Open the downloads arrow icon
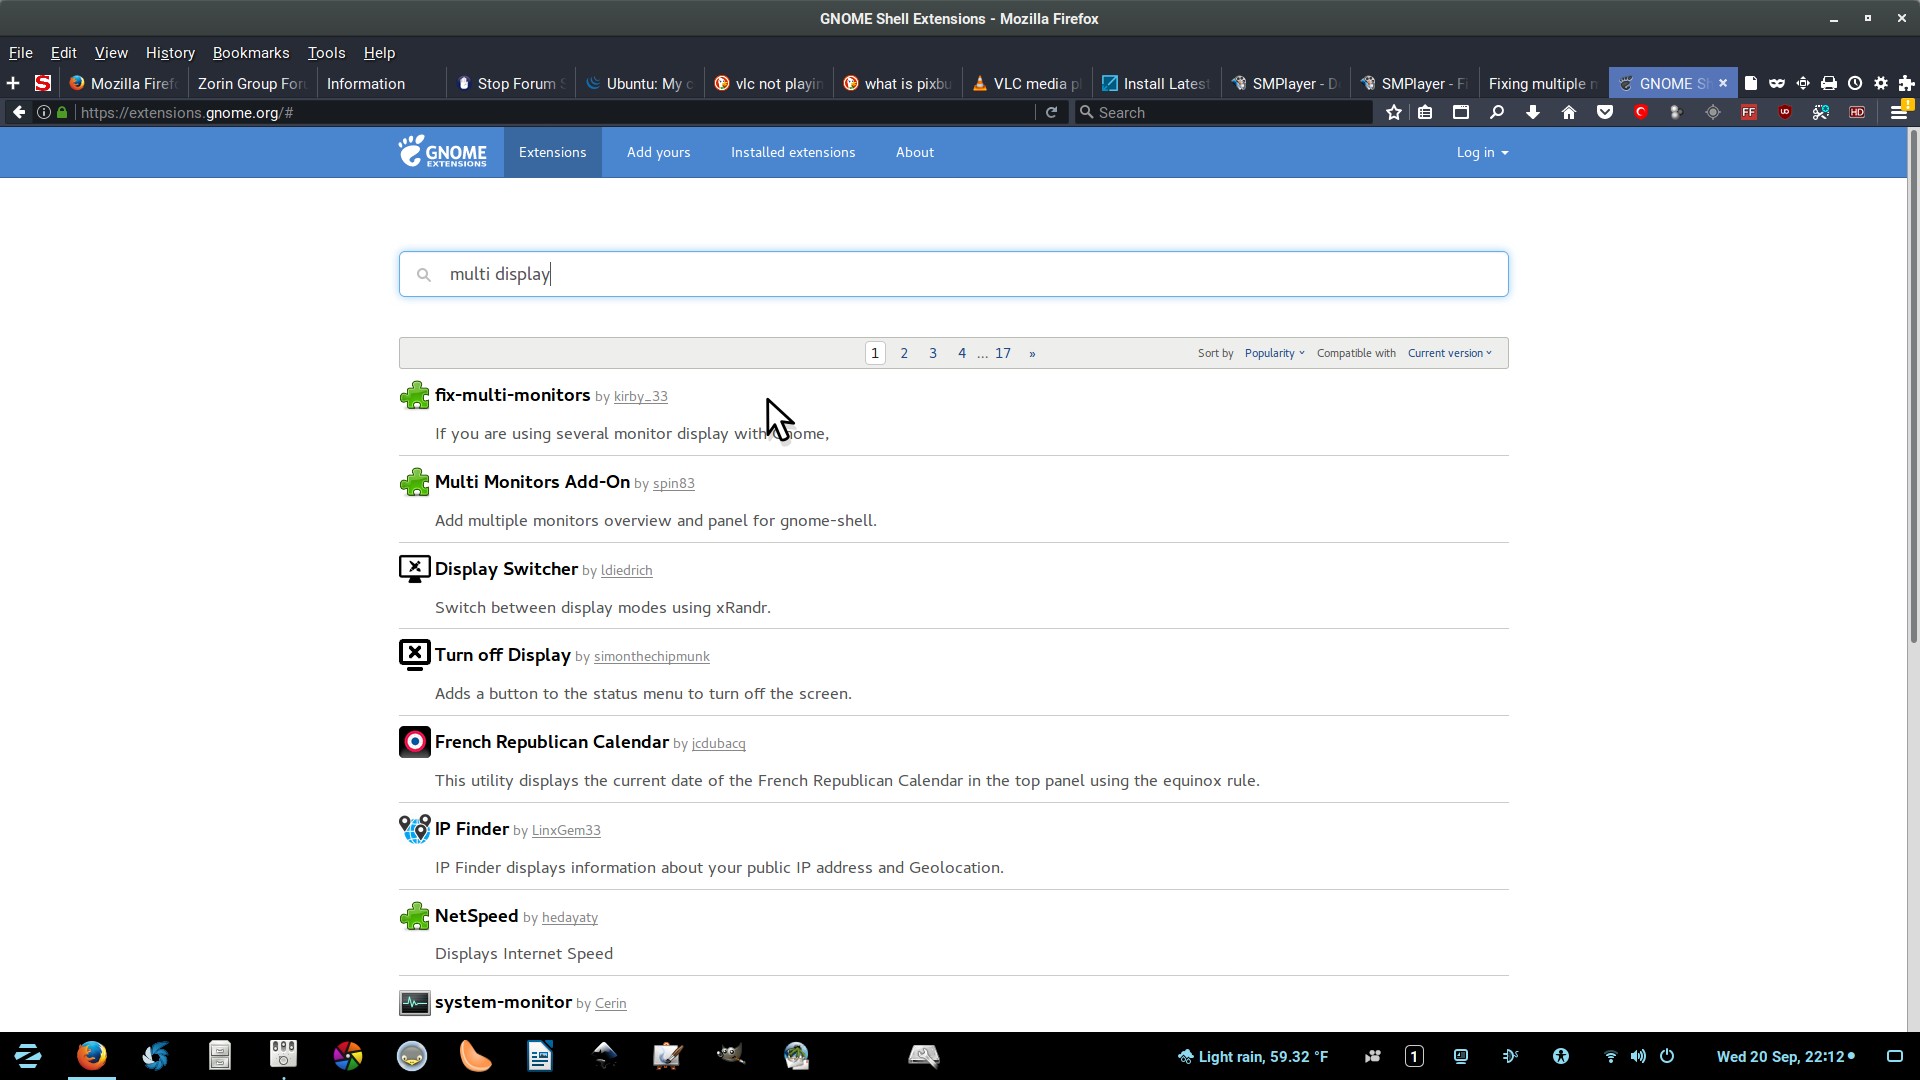The height and width of the screenshot is (1080, 1920). tap(1532, 112)
